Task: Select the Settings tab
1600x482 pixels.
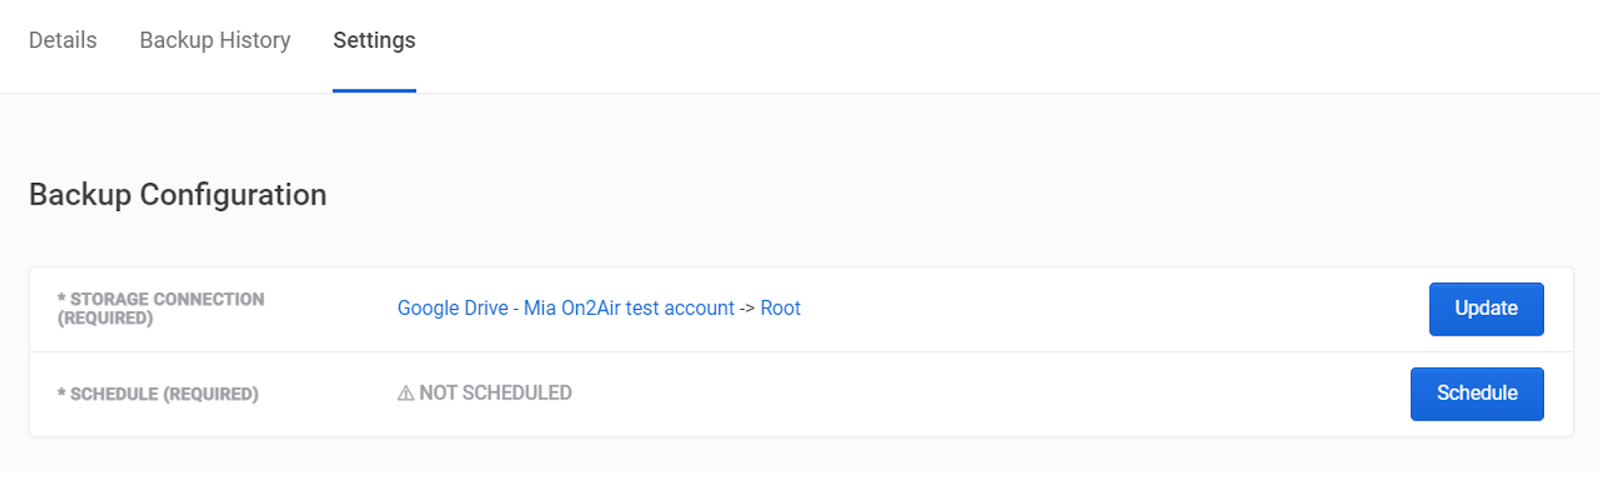Action: (x=374, y=40)
